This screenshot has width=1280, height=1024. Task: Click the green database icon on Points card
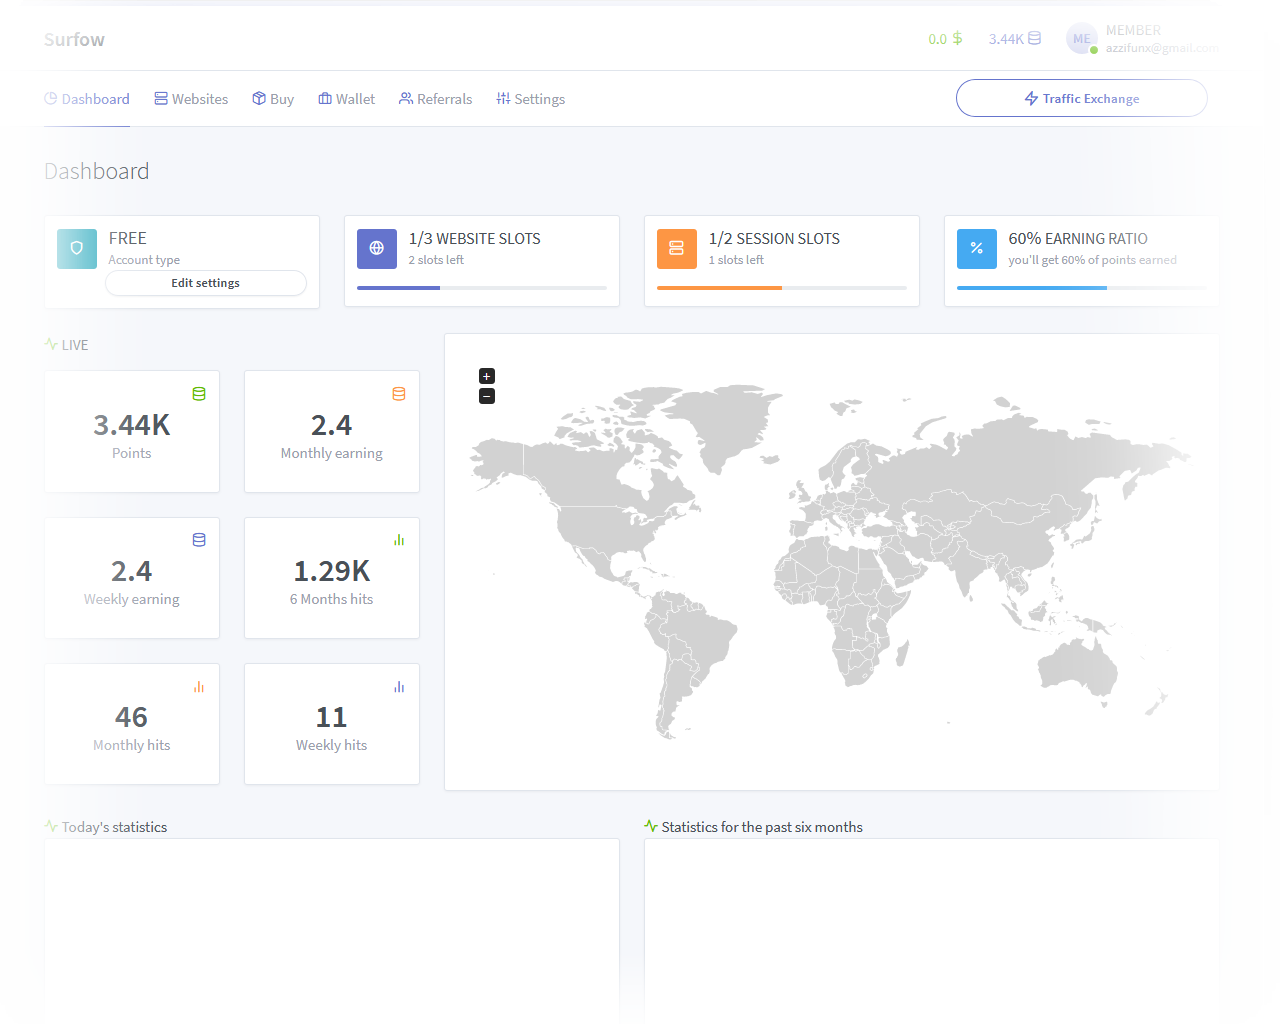(x=199, y=394)
